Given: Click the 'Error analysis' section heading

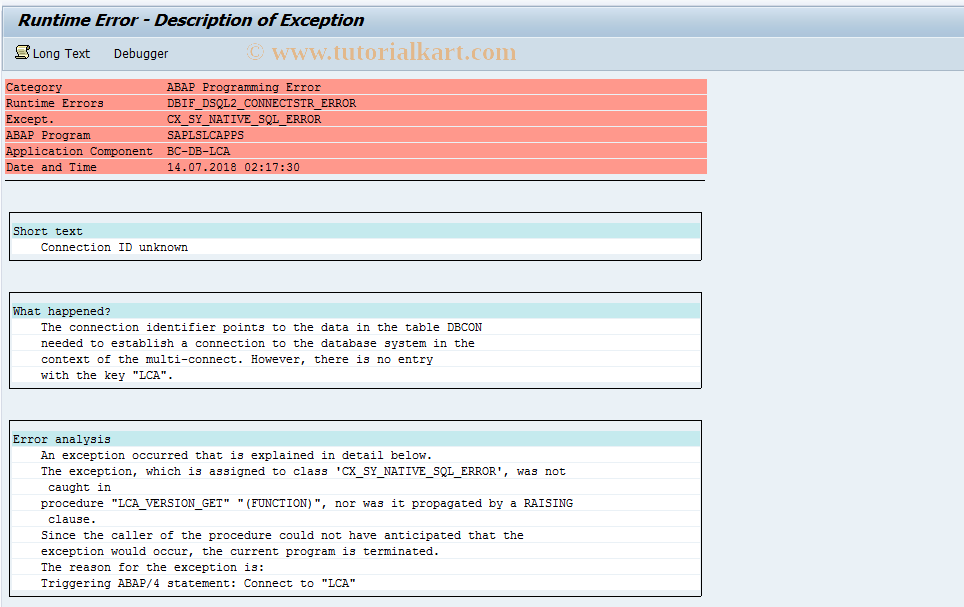Looking at the screenshot, I should pos(61,439).
